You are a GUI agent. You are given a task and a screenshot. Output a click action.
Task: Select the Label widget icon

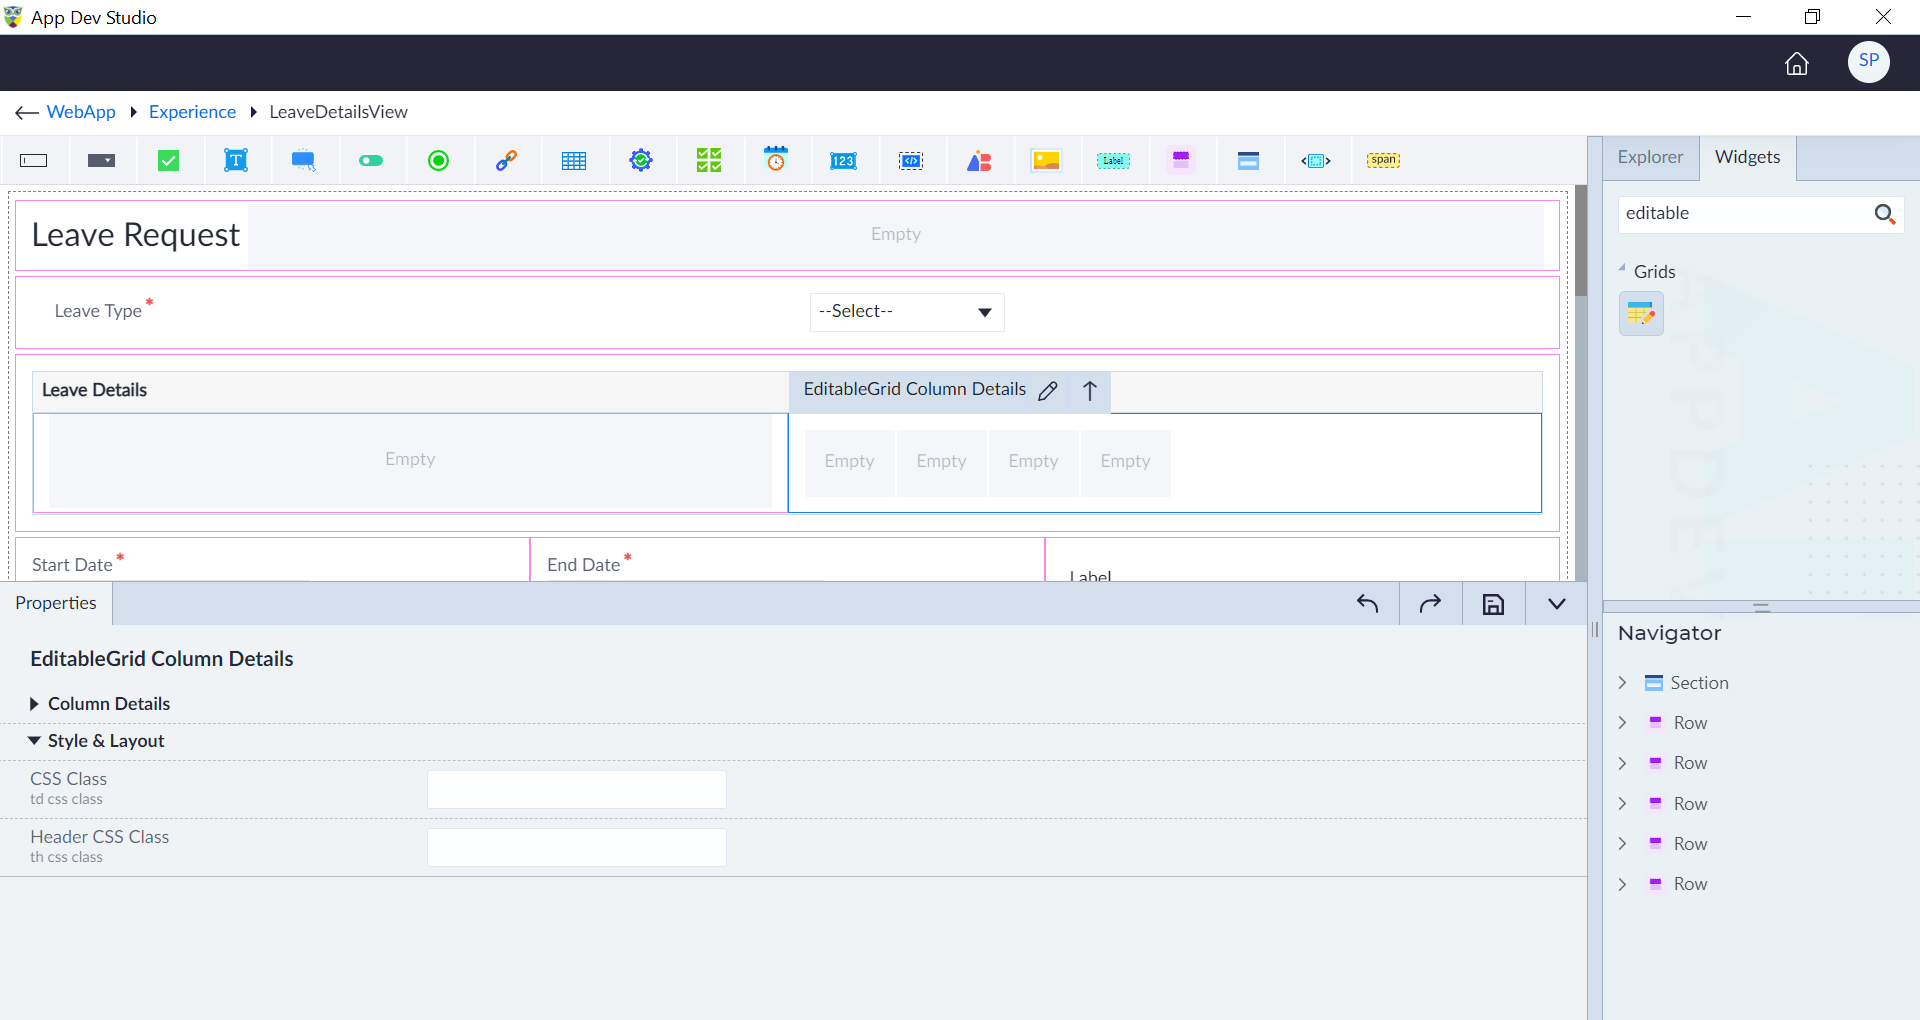pyautogui.click(x=1113, y=161)
